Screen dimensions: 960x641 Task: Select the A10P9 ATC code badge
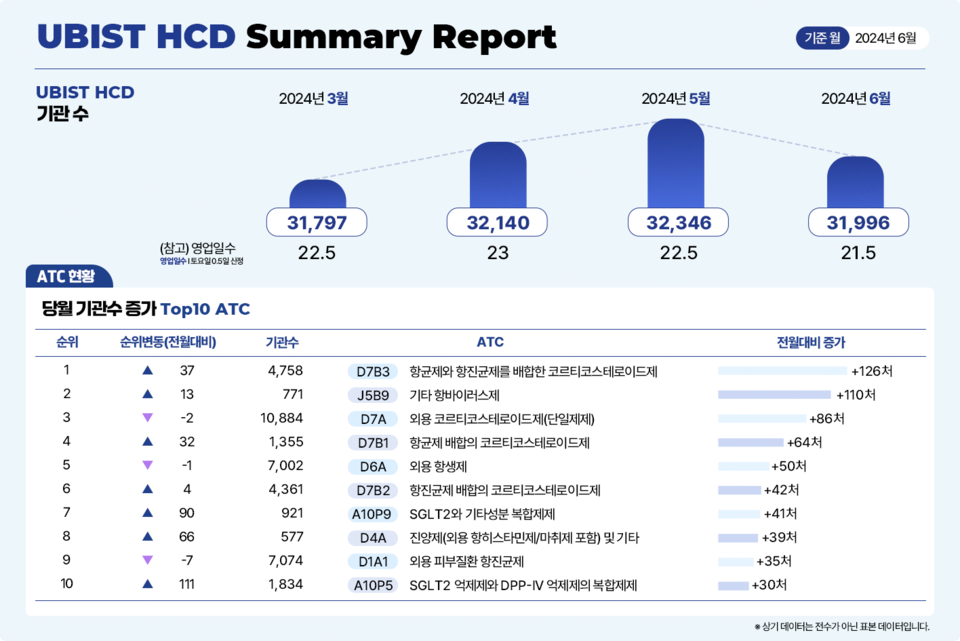pos(373,513)
